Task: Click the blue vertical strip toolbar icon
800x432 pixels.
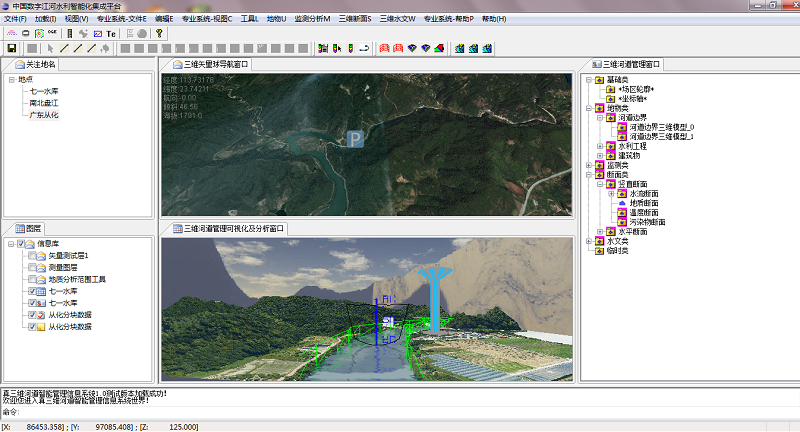Action: coord(70,34)
